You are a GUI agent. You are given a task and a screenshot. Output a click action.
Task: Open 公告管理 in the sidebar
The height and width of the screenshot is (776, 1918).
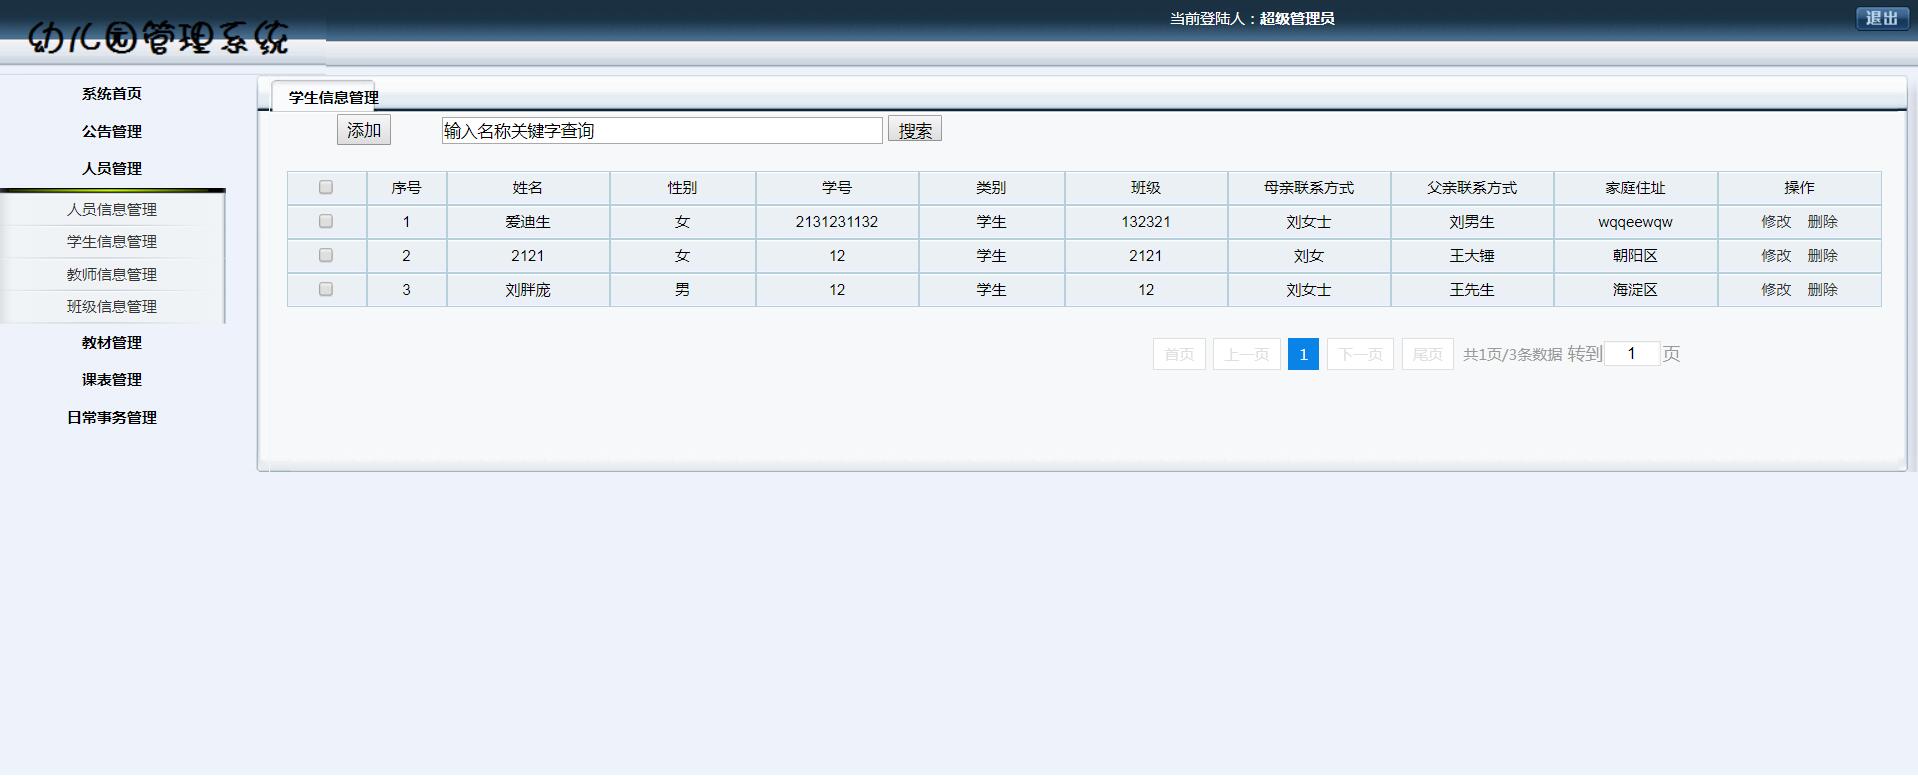click(112, 131)
